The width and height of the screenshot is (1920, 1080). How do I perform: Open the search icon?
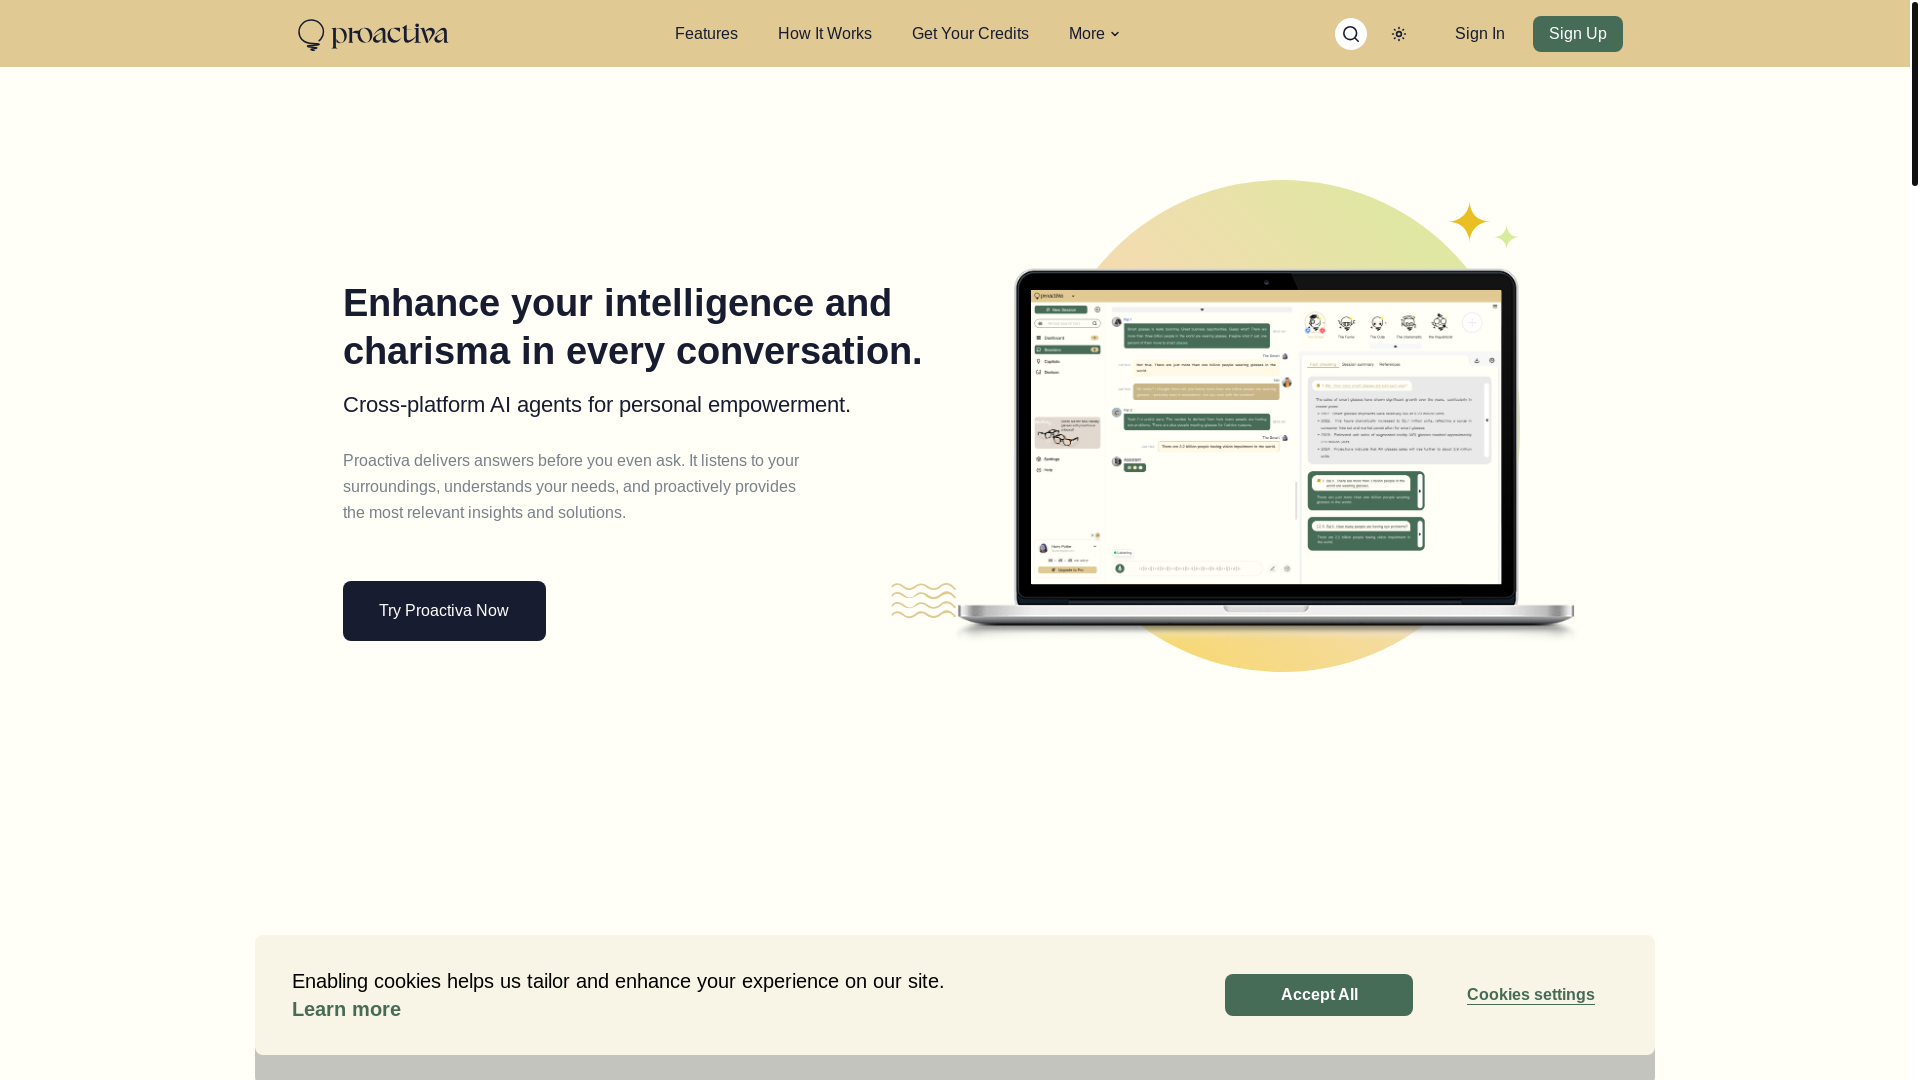tap(1351, 34)
